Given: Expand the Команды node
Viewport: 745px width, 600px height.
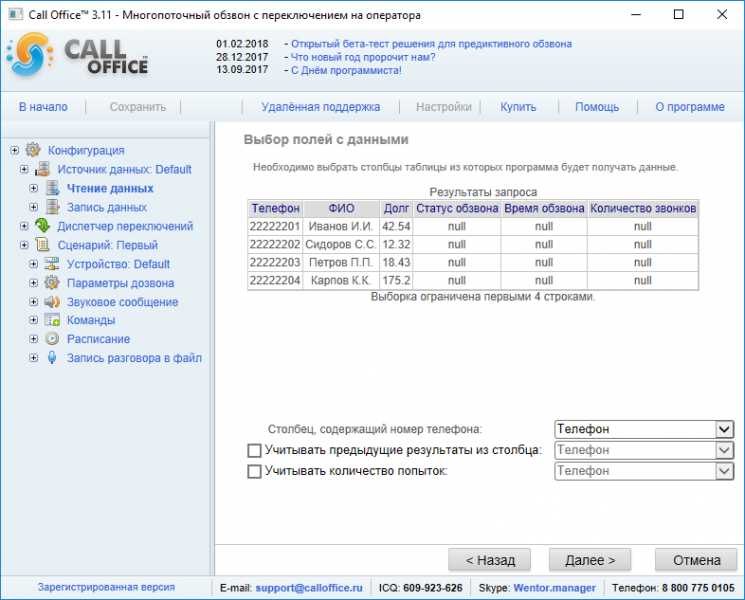Looking at the screenshot, I should click(x=34, y=320).
